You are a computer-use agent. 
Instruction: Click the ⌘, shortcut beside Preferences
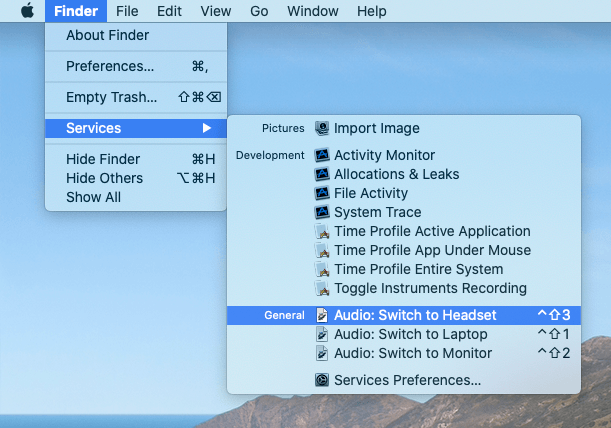coord(200,66)
